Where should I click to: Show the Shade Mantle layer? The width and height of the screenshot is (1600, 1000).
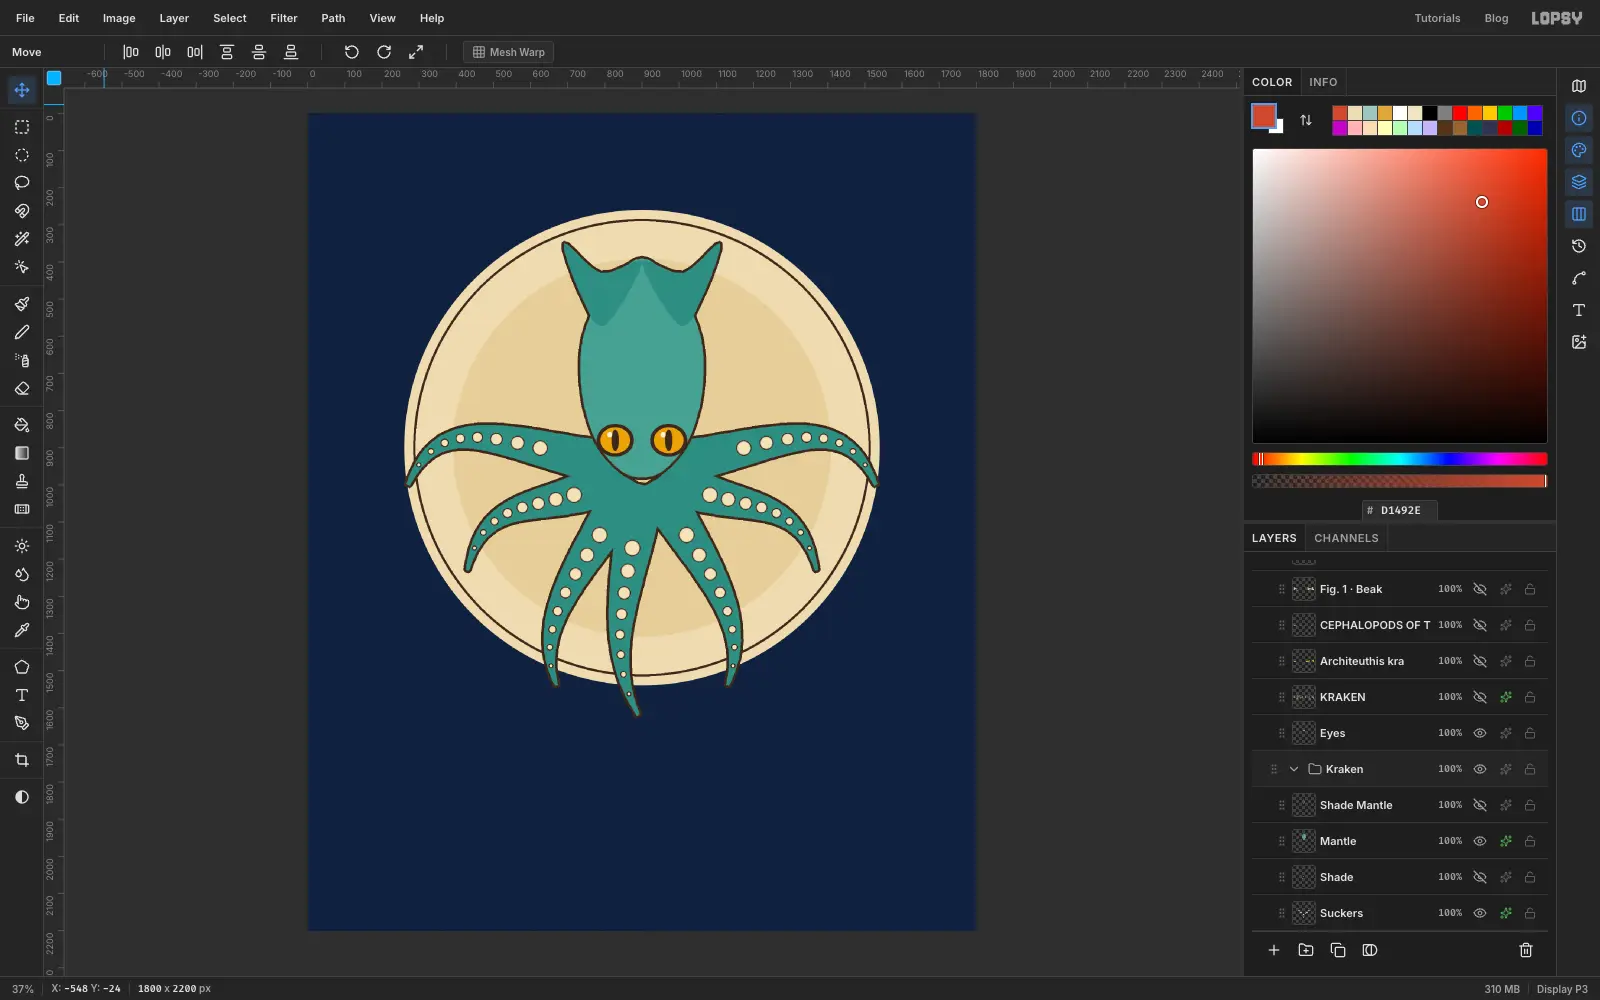(1480, 805)
